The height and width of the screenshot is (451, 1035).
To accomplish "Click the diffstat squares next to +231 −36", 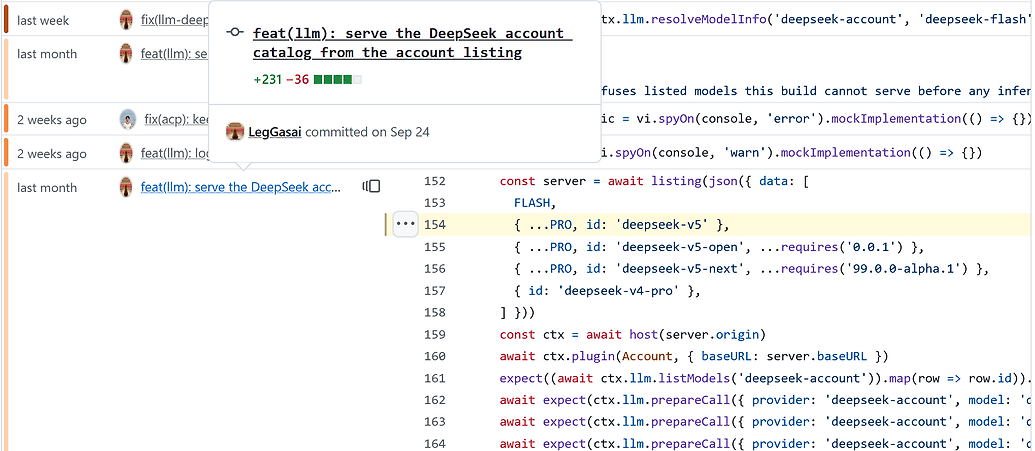I will (338, 80).
